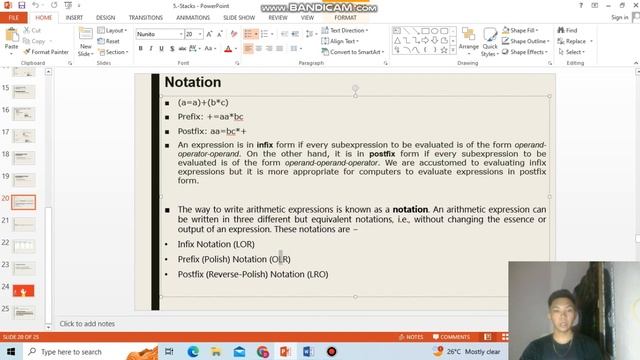This screenshot has height=360, width=640.
Task: Click the New Slide icon
Action: click(x=86, y=34)
